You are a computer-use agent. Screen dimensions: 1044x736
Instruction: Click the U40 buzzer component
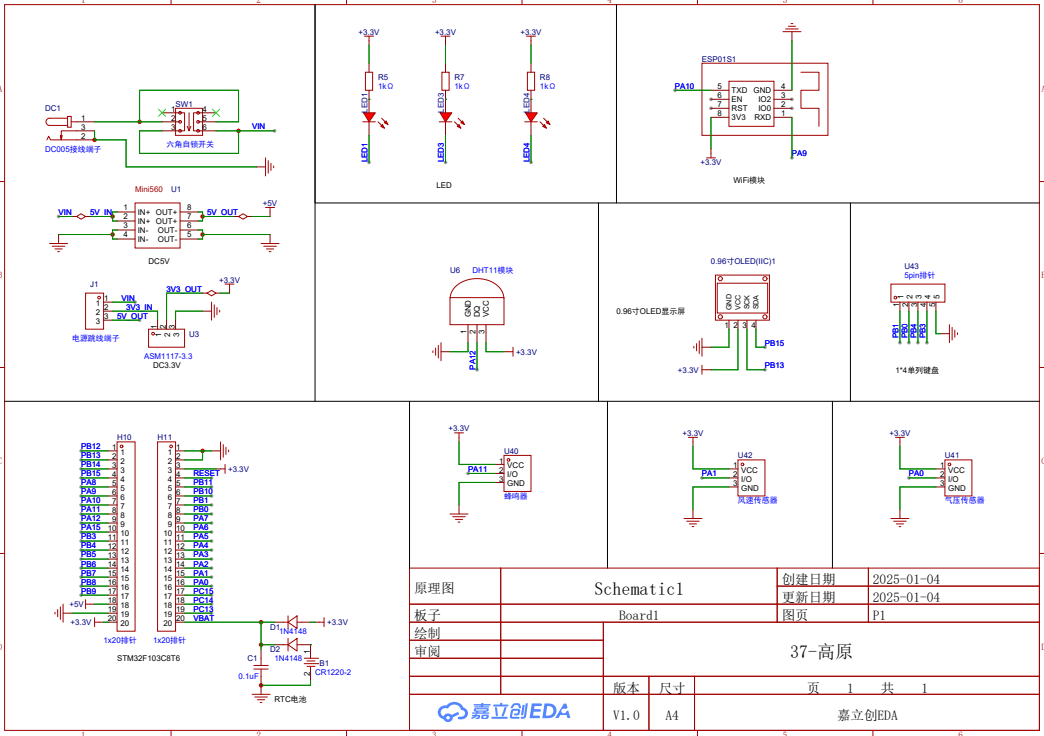(517, 474)
